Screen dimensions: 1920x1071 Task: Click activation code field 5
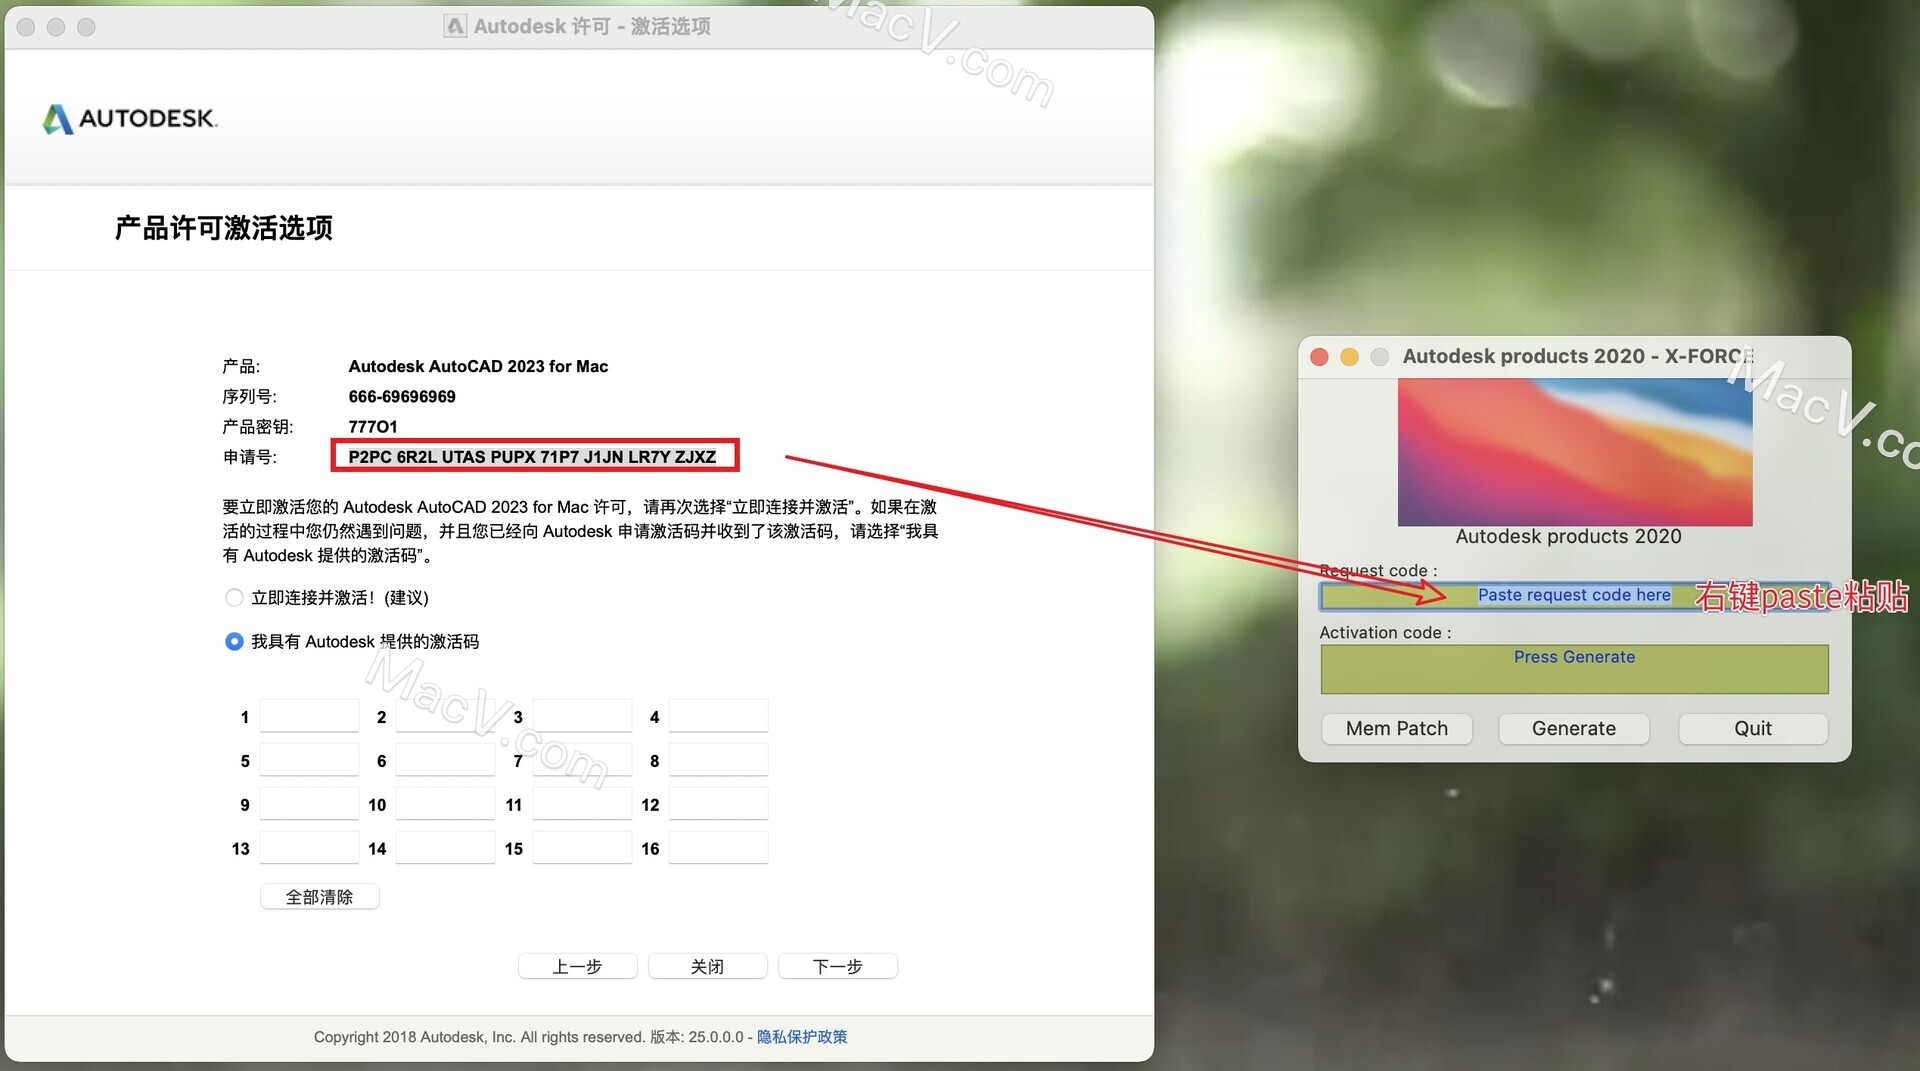pyautogui.click(x=309, y=761)
